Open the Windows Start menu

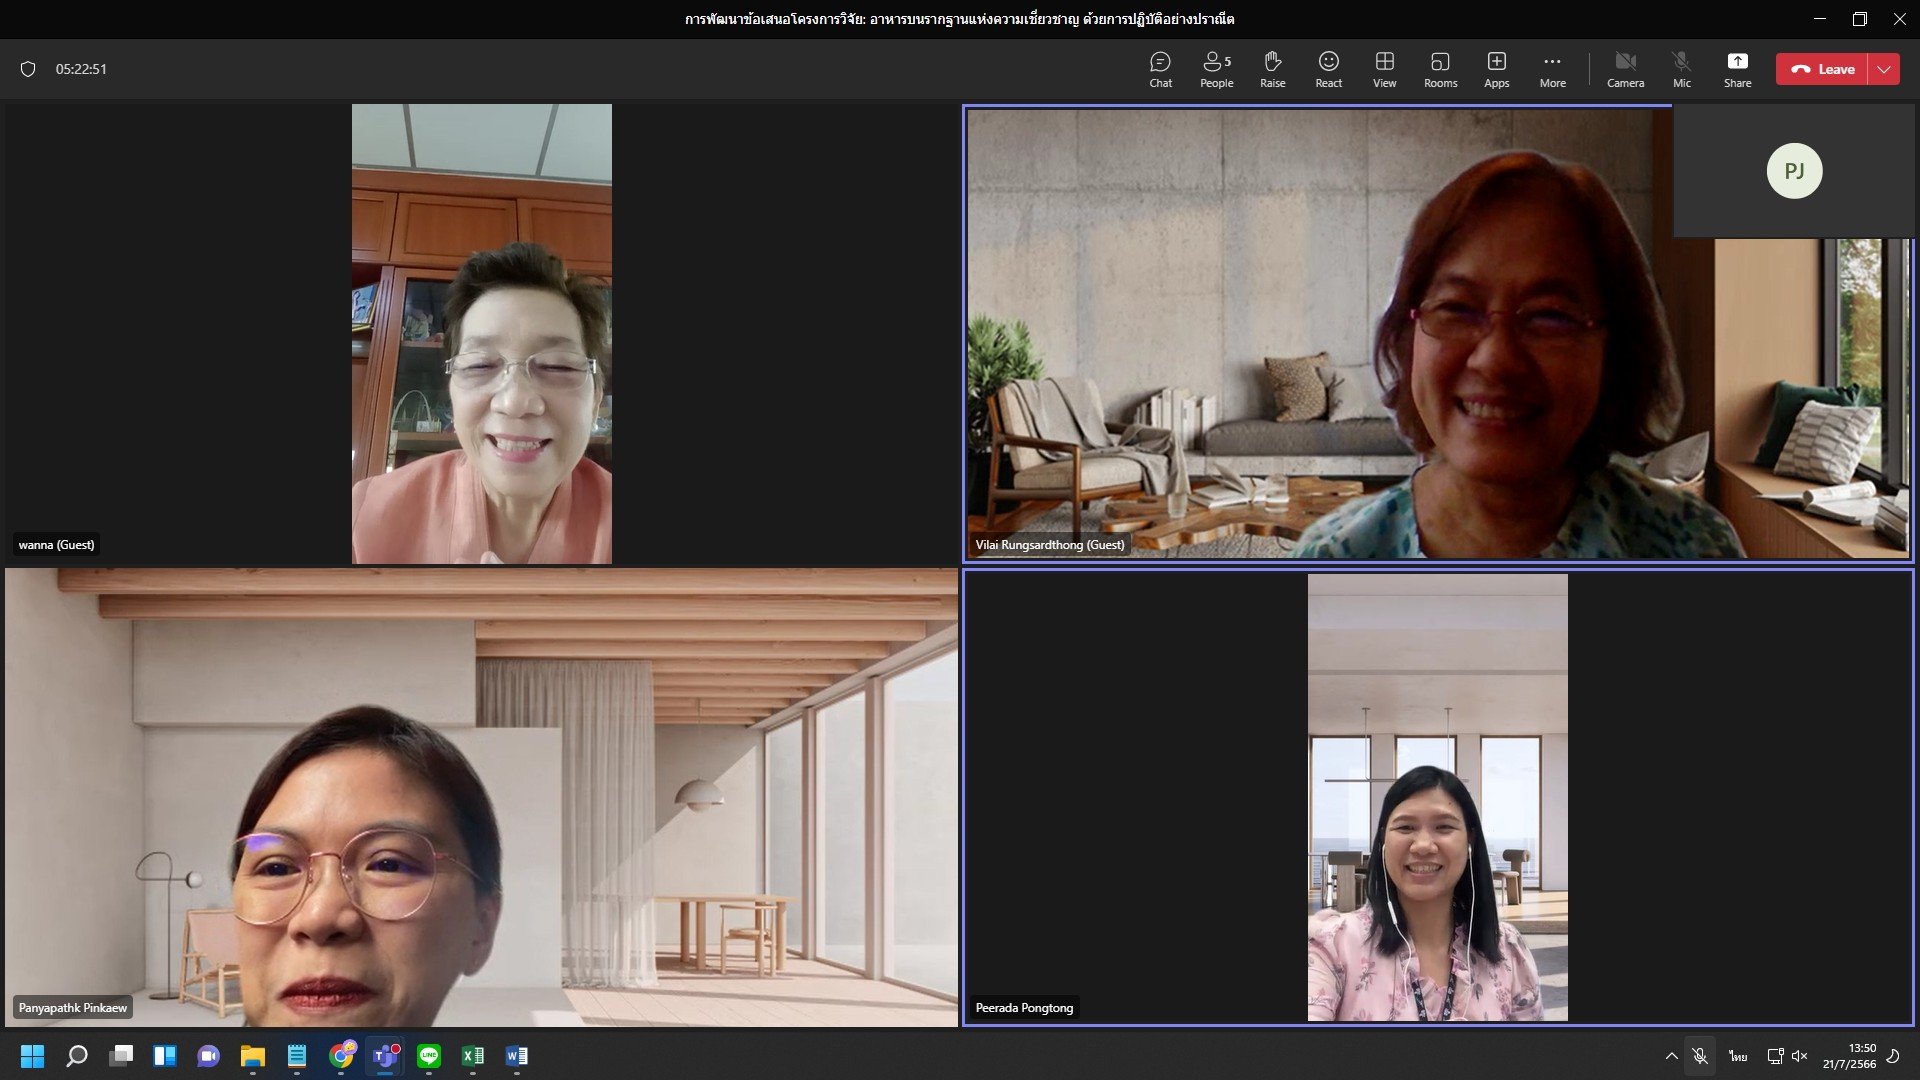(33, 1056)
